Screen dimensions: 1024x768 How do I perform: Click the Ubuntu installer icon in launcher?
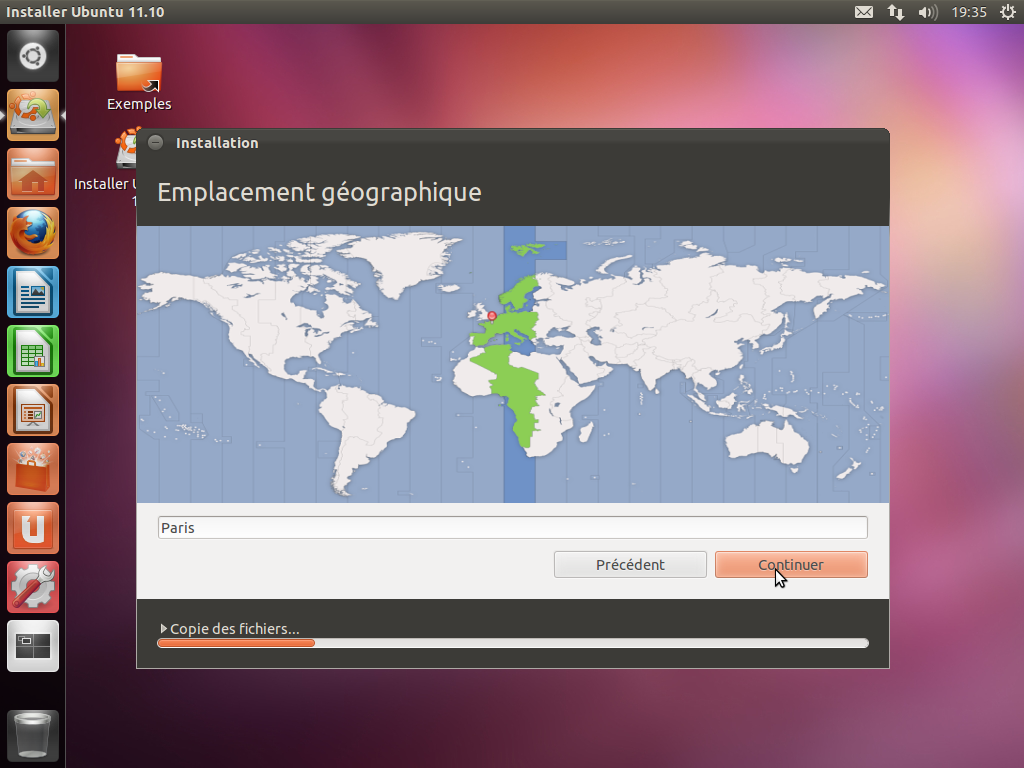(x=33, y=115)
